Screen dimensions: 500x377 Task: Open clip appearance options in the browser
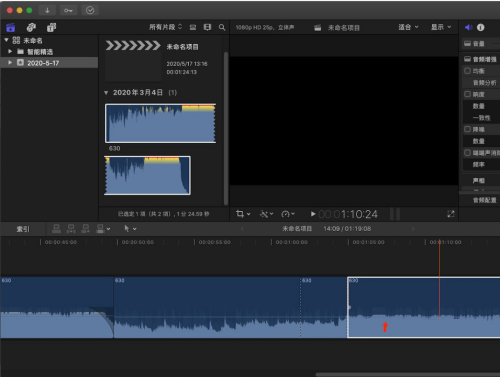pyautogui.click(x=193, y=27)
